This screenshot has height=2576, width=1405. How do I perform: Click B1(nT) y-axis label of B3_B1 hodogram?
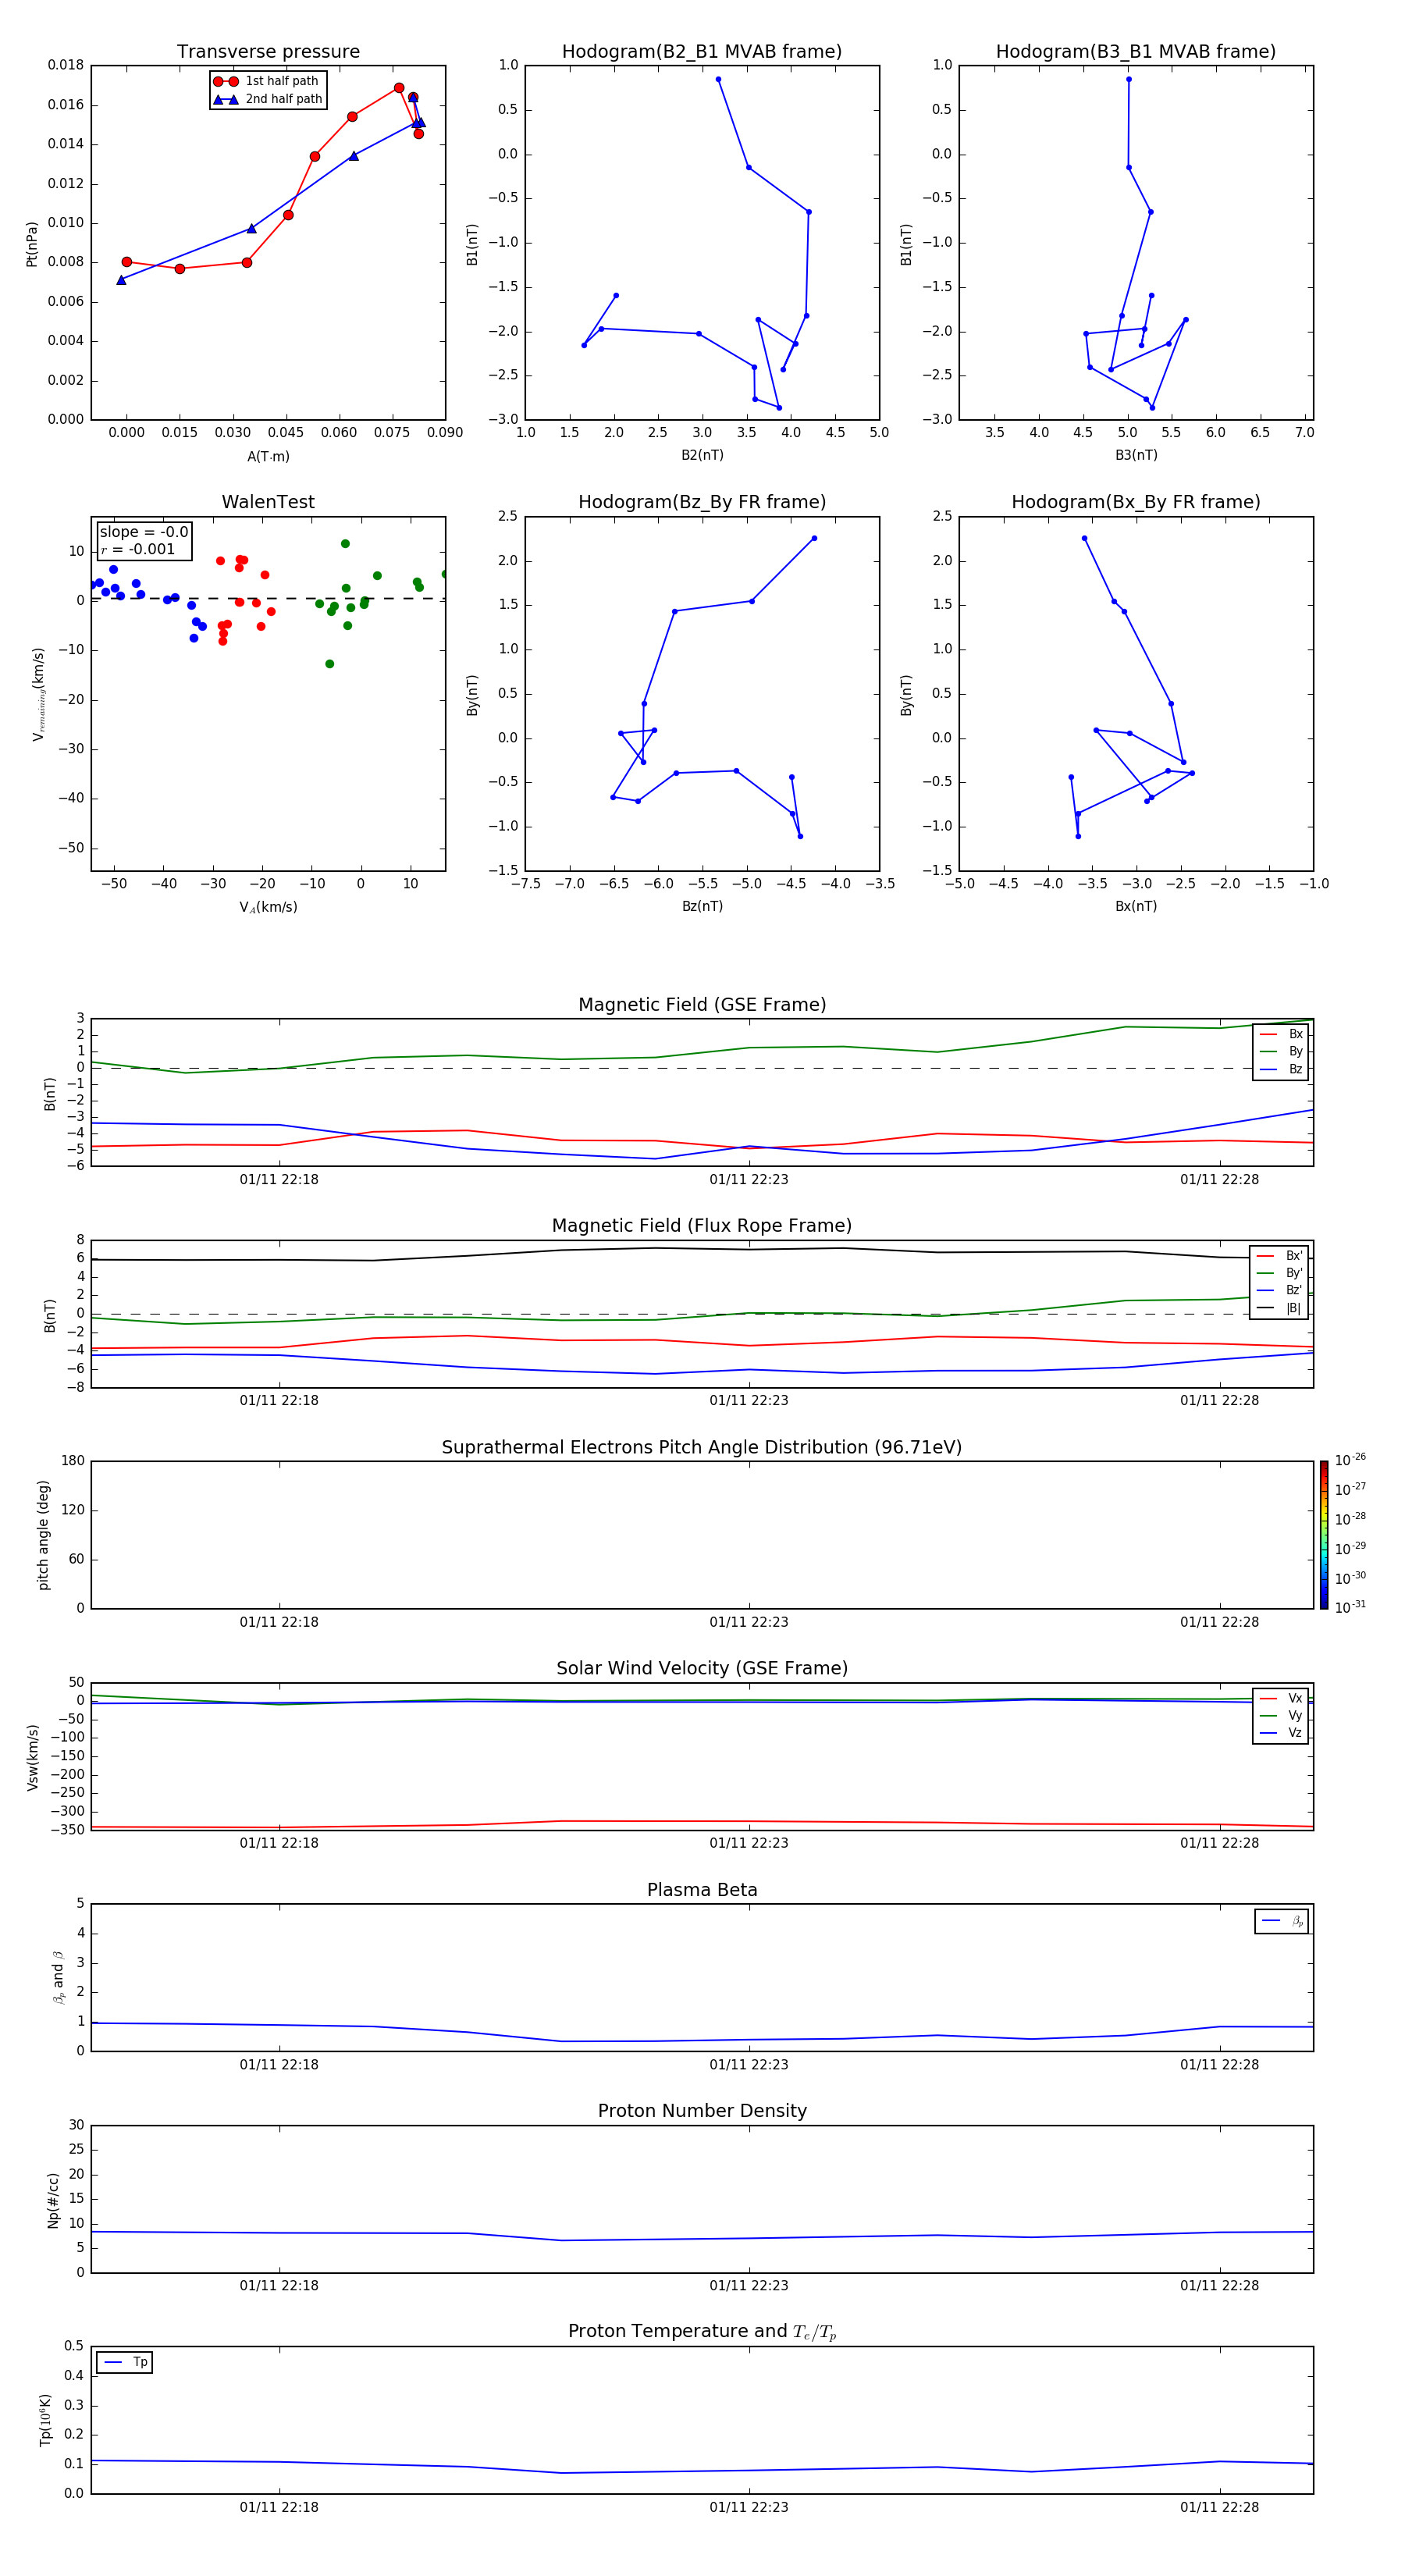(906, 243)
